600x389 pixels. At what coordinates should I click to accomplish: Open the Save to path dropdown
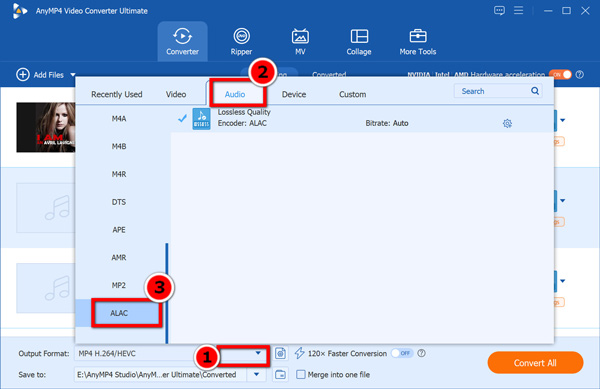[256, 374]
